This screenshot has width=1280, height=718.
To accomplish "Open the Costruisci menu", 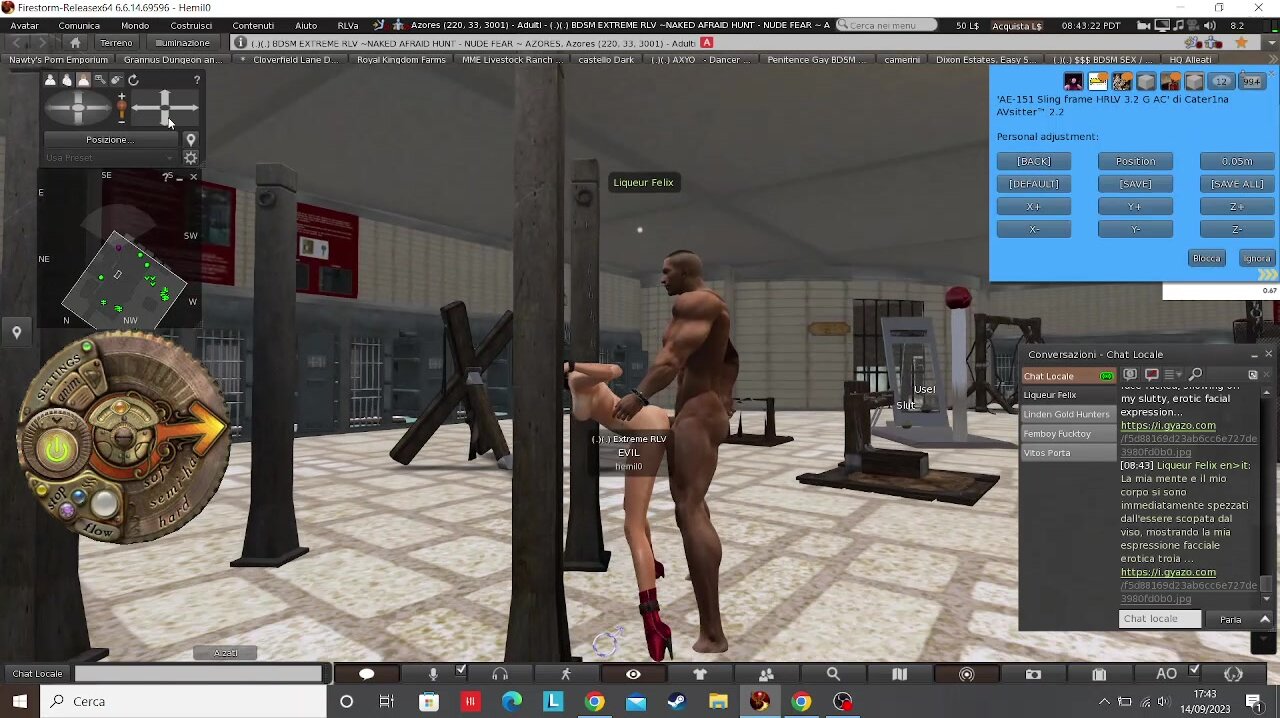I will coord(191,25).
